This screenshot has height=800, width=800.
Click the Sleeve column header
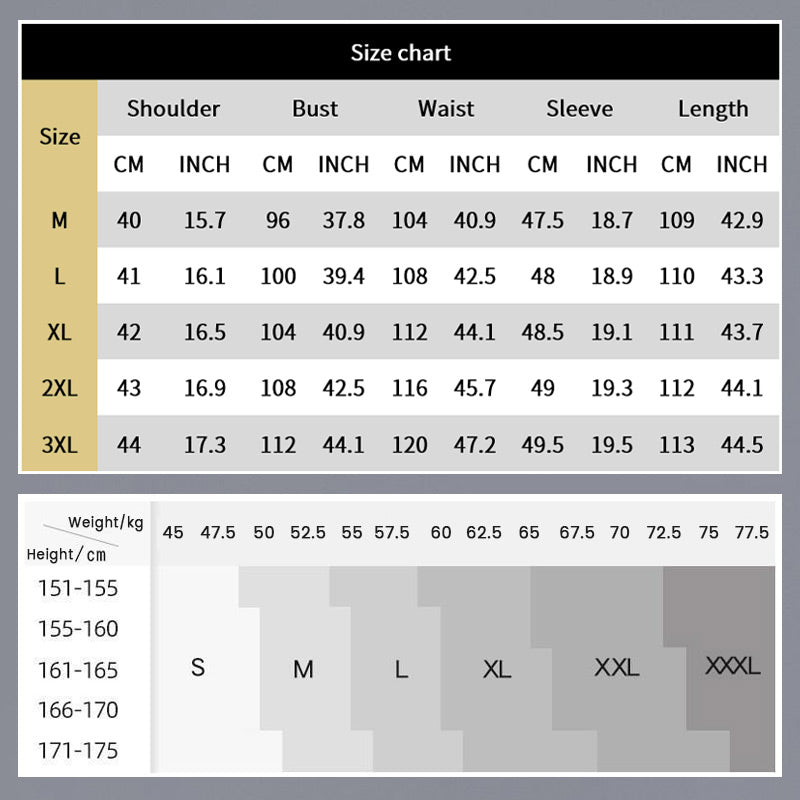point(579,109)
